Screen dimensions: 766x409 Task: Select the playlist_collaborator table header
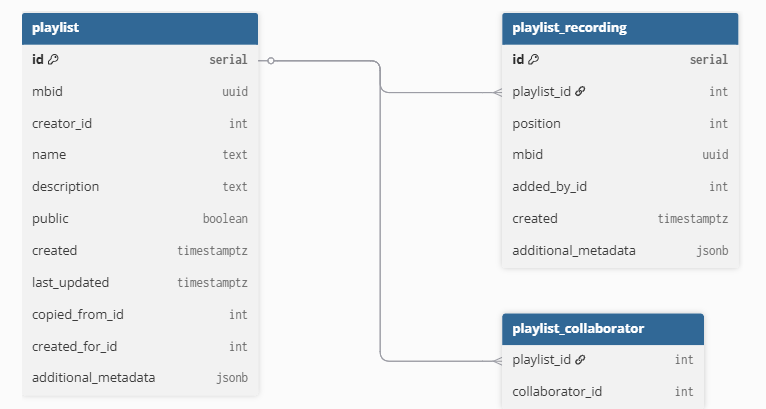click(x=603, y=328)
